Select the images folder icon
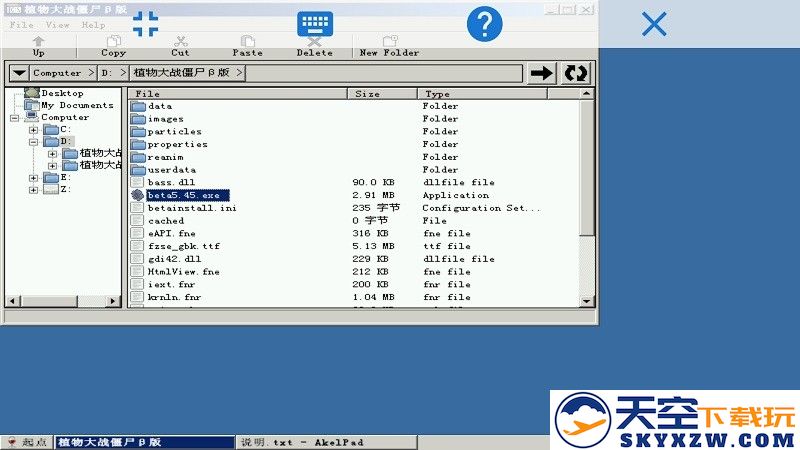 pyautogui.click(x=138, y=119)
